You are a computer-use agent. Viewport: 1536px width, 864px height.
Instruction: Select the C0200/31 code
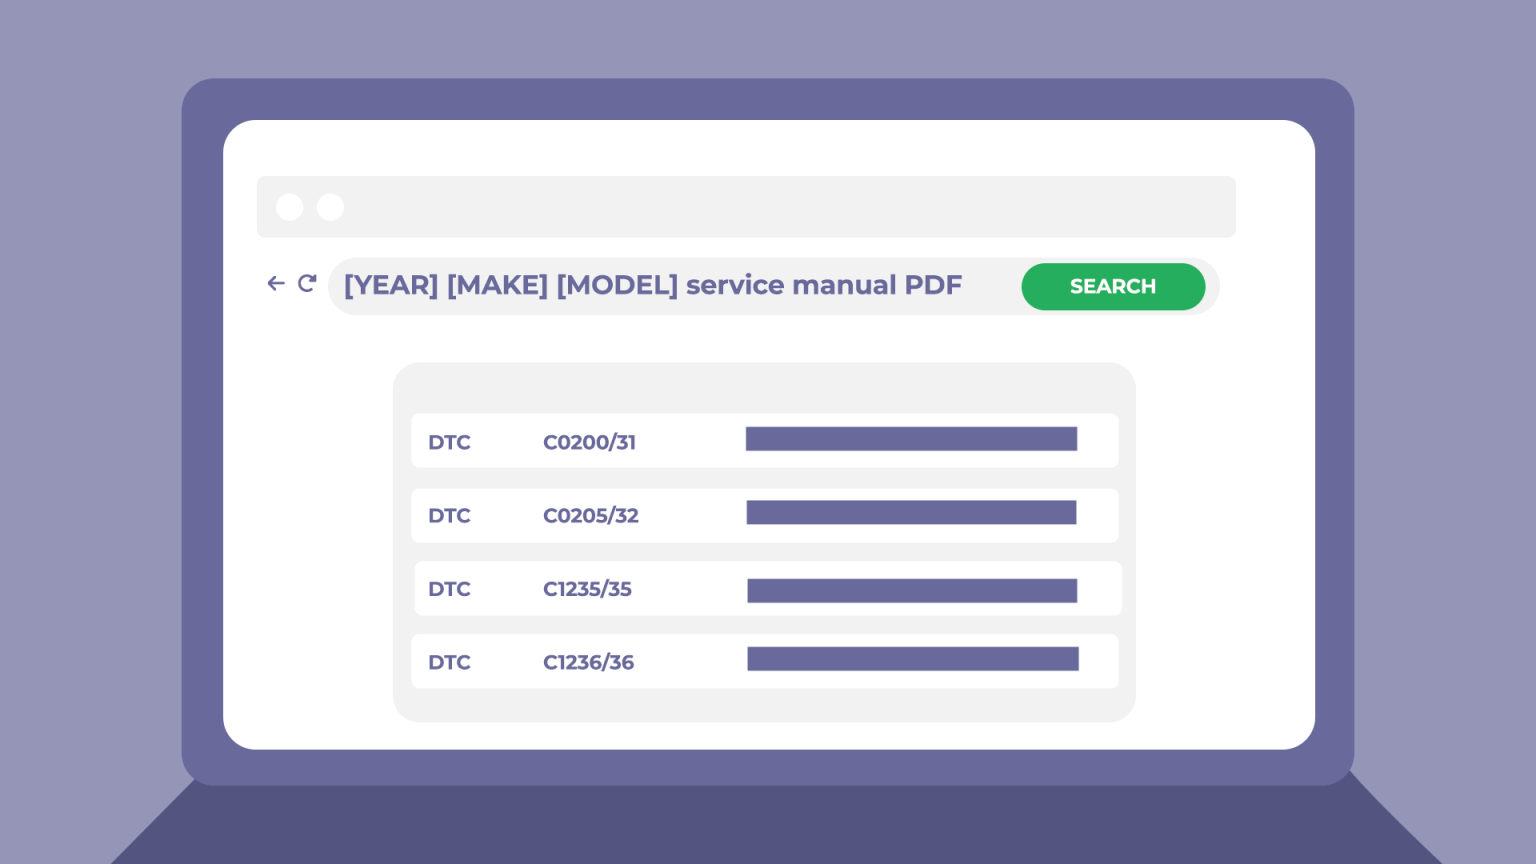coord(589,442)
